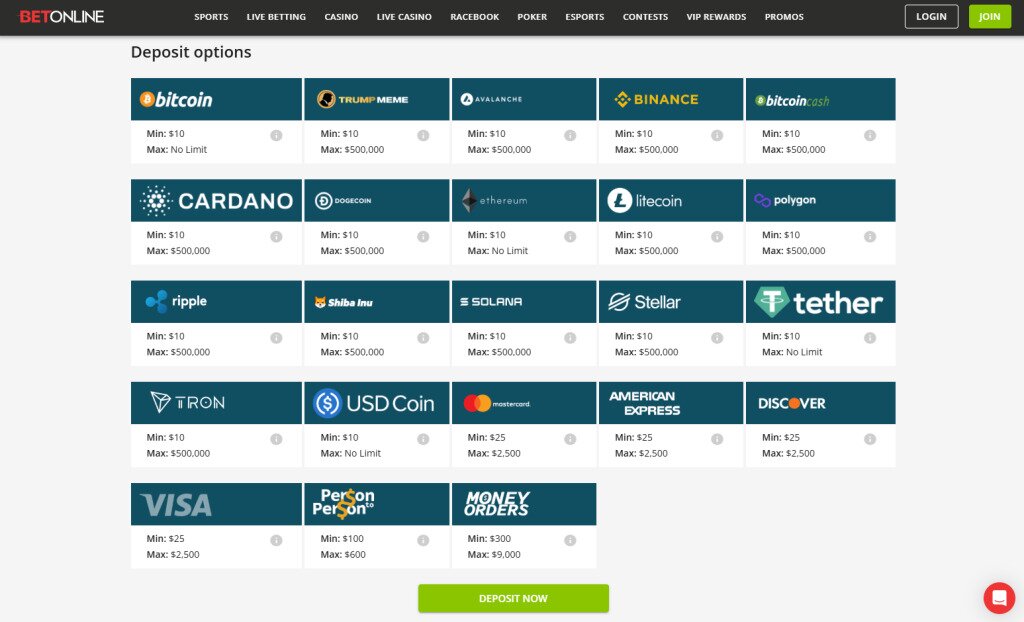1024x622 pixels.
Task: Select the Solana deposit banner
Action: point(524,302)
